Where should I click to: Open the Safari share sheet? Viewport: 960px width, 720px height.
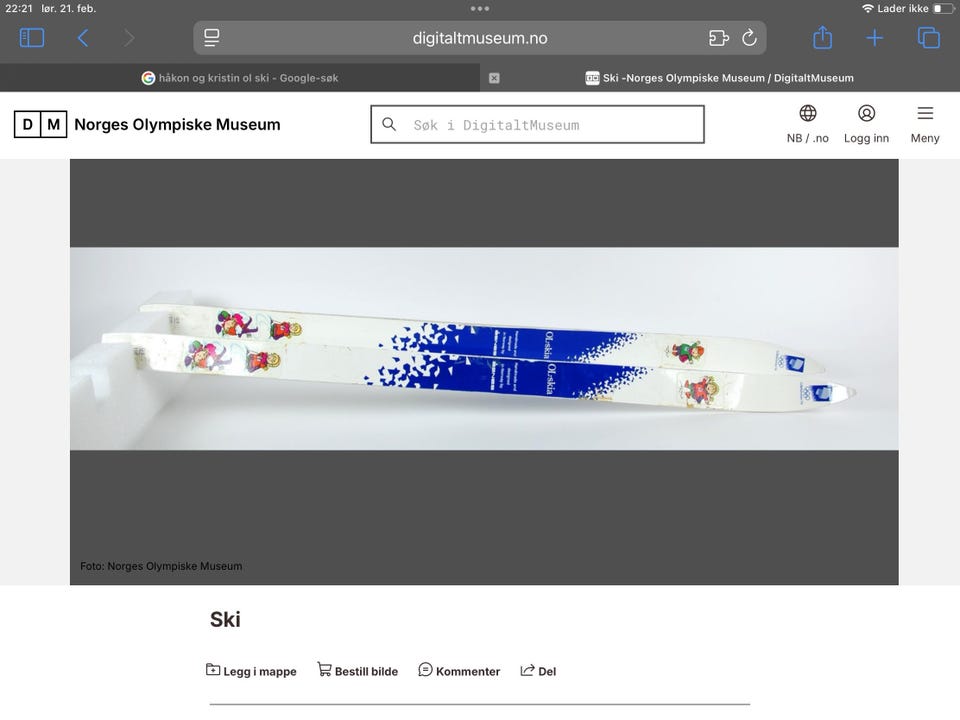[822, 37]
